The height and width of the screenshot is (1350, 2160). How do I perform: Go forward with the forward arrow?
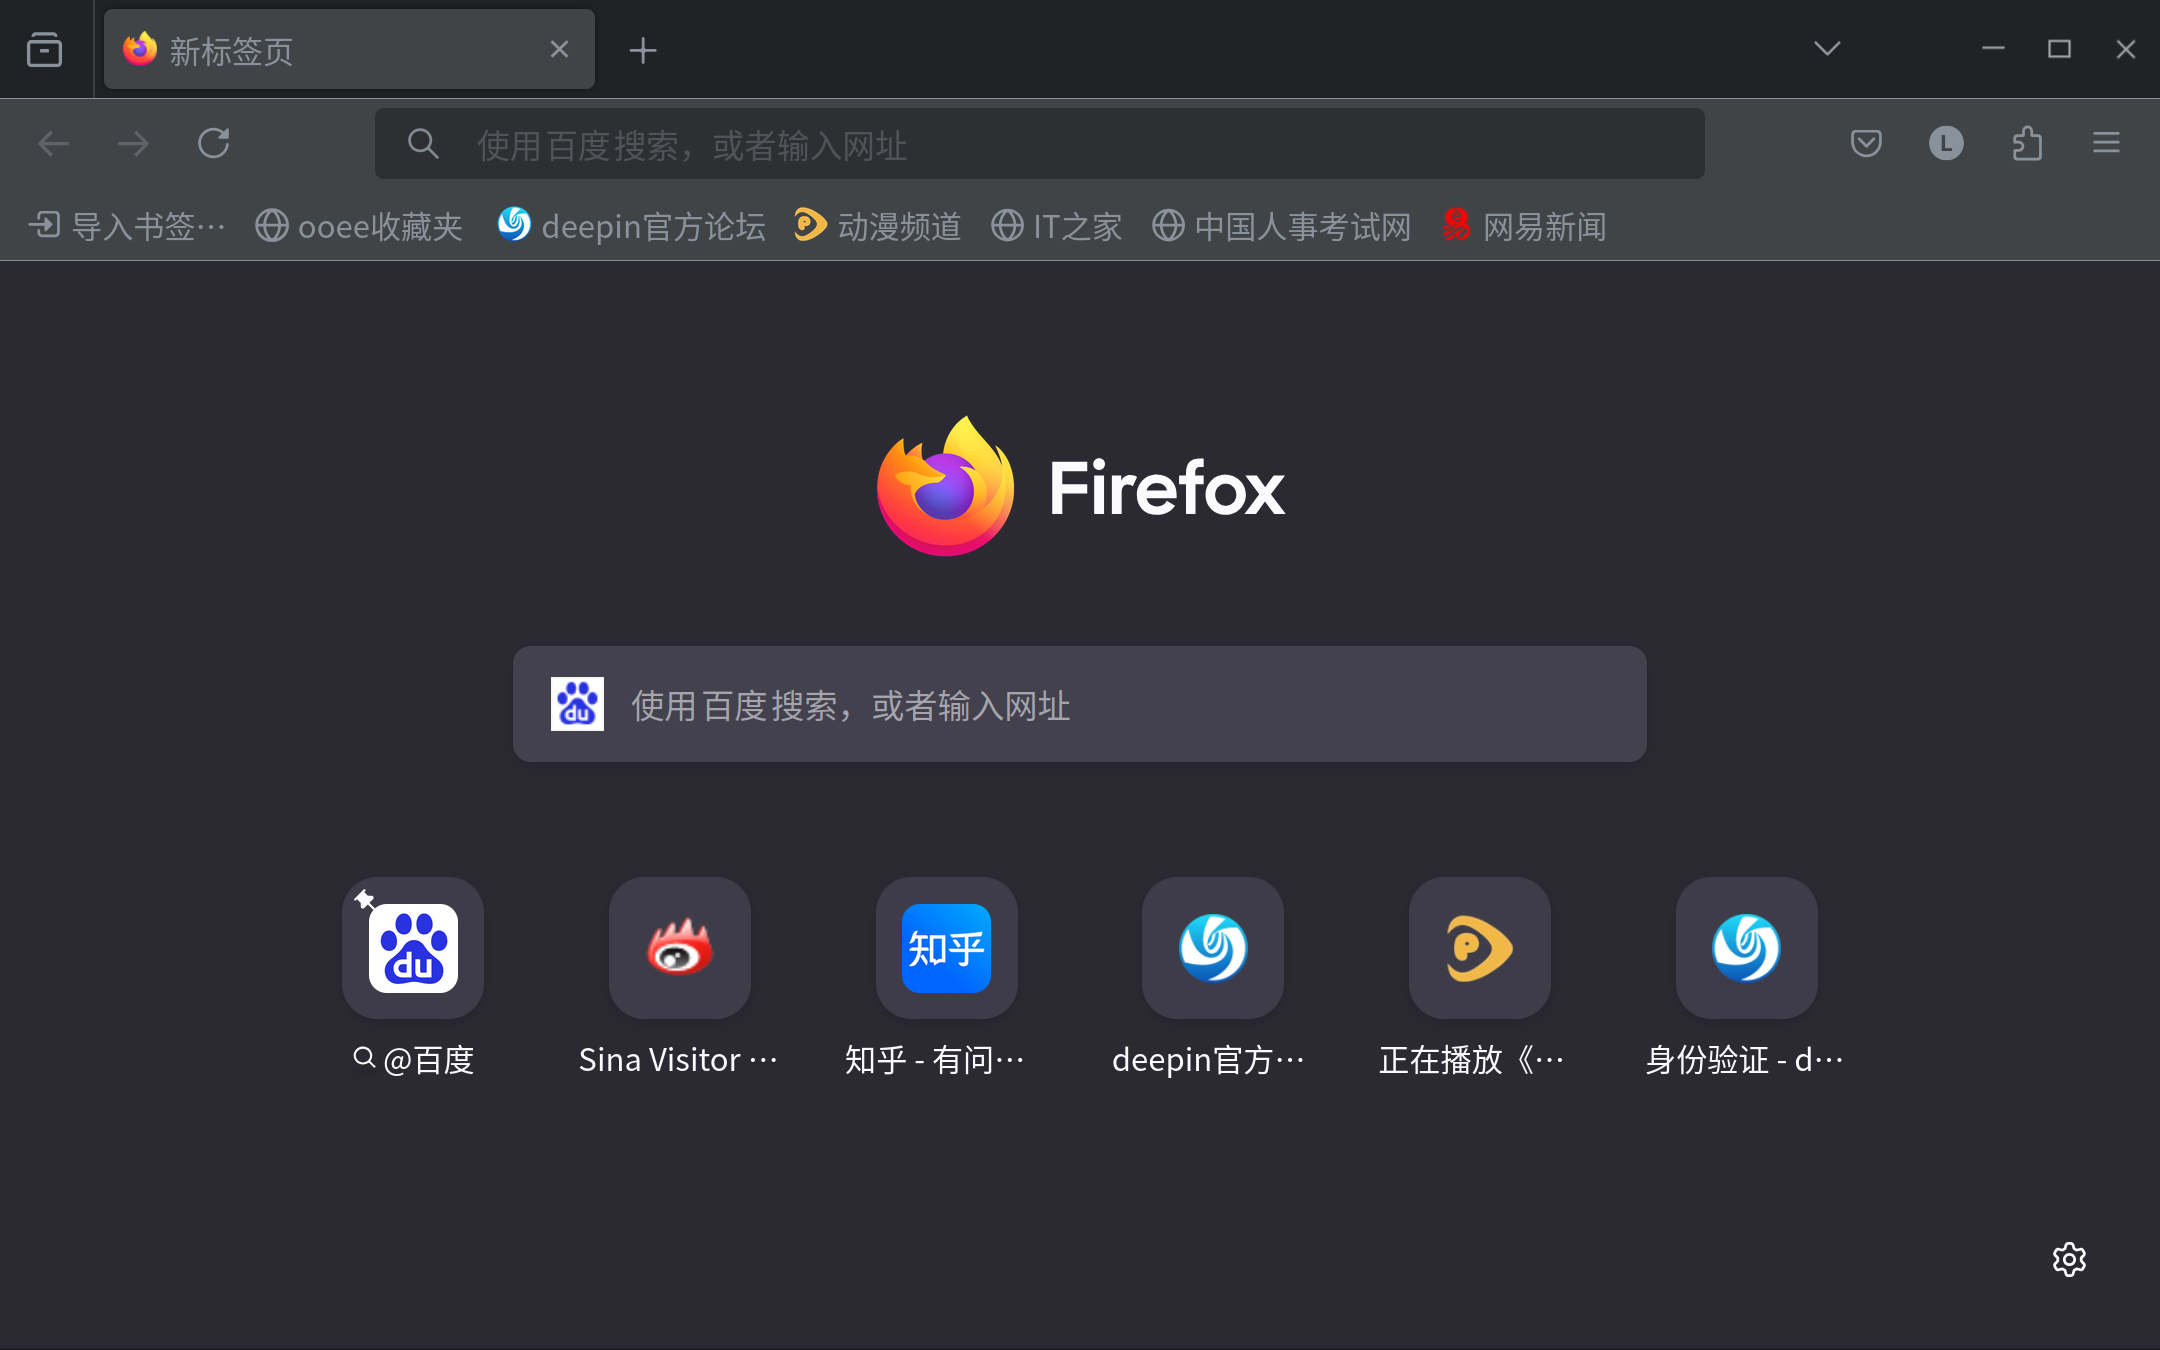pos(133,144)
